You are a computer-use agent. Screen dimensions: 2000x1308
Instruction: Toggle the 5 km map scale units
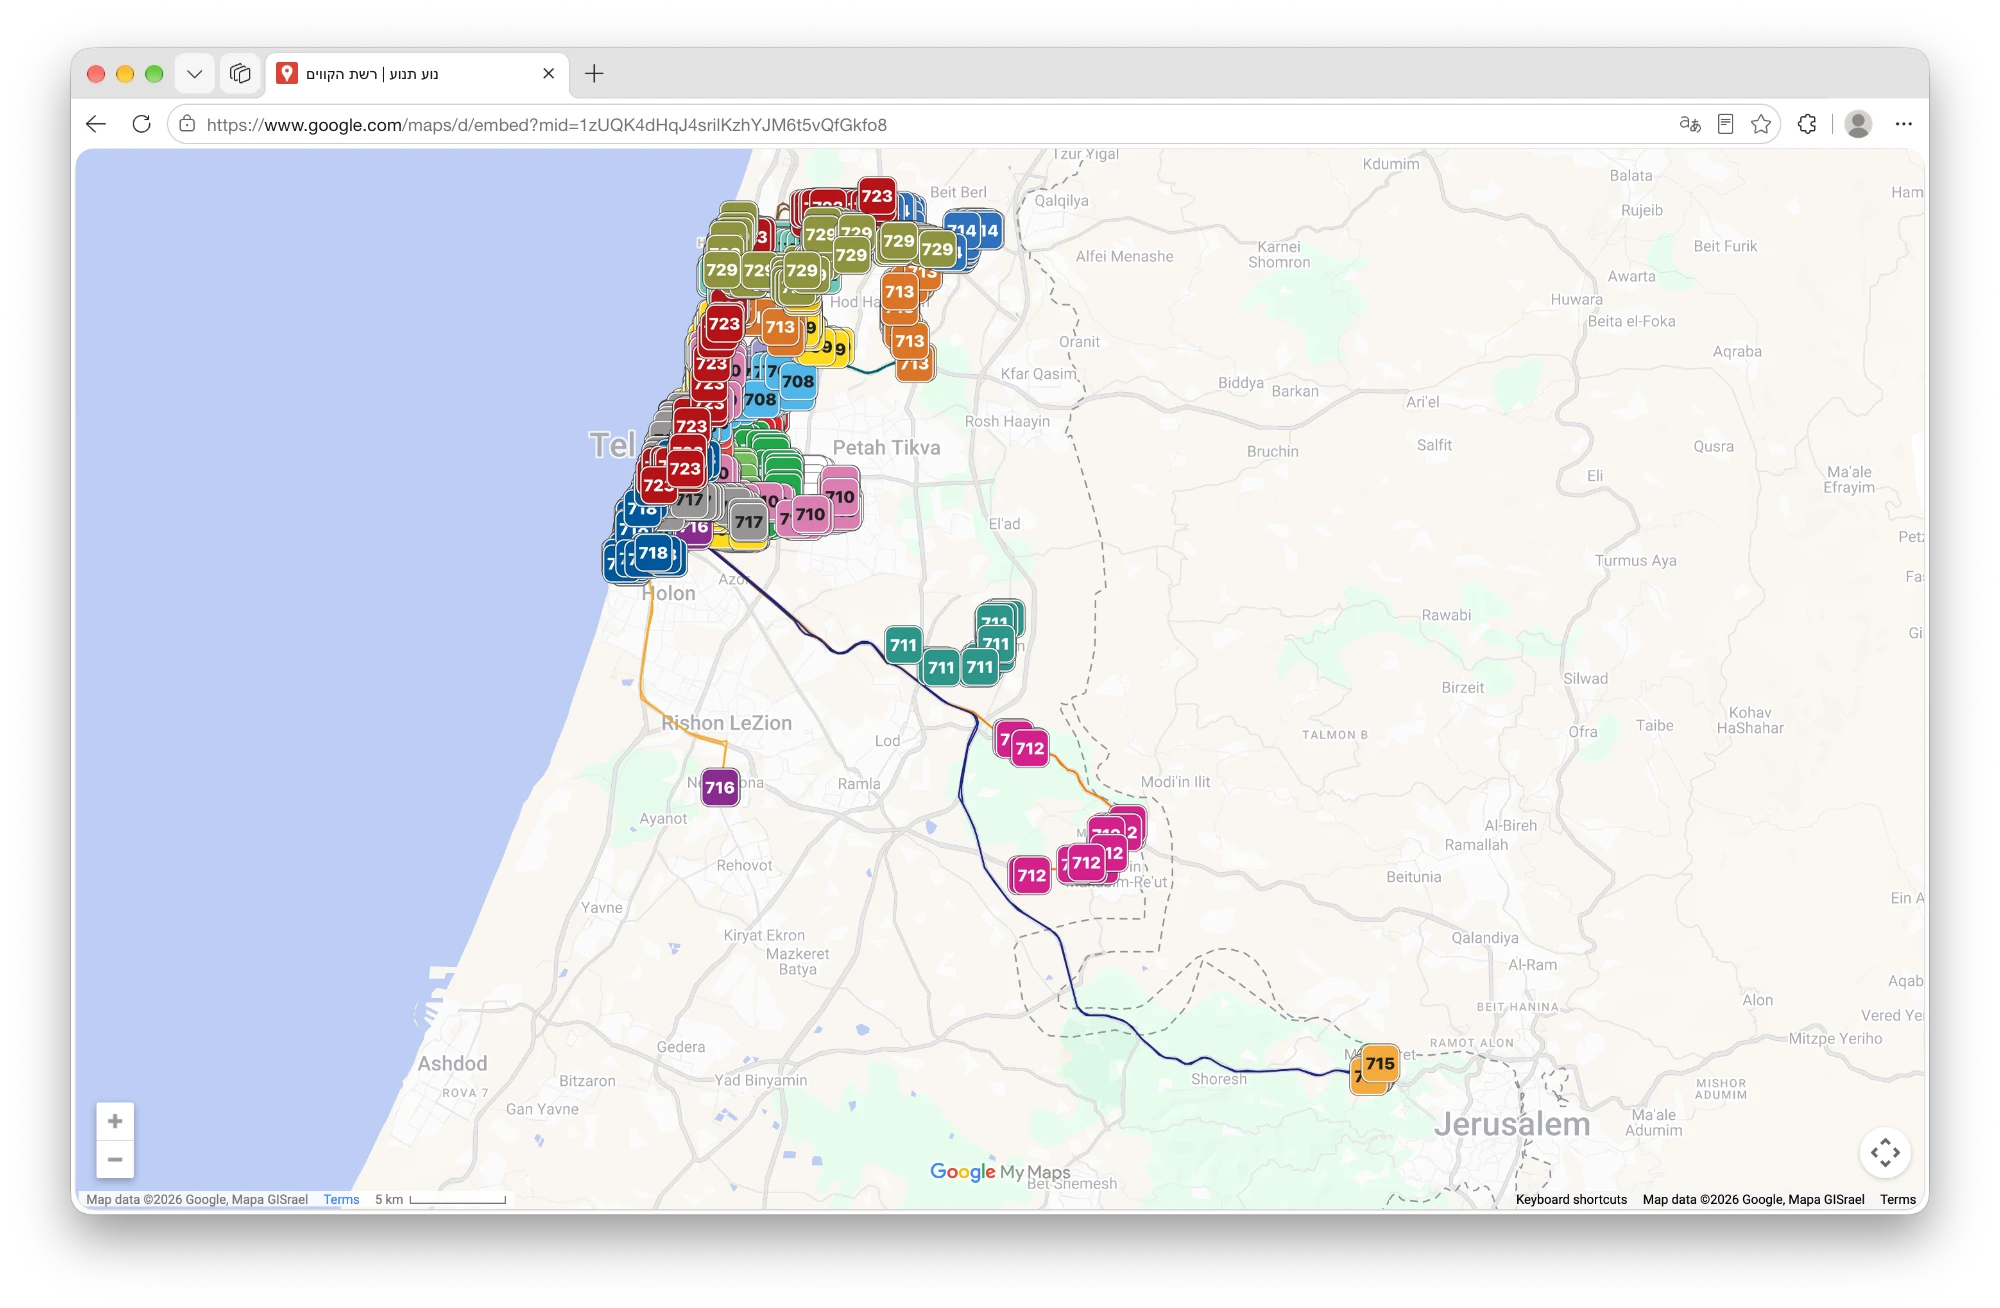click(440, 1199)
